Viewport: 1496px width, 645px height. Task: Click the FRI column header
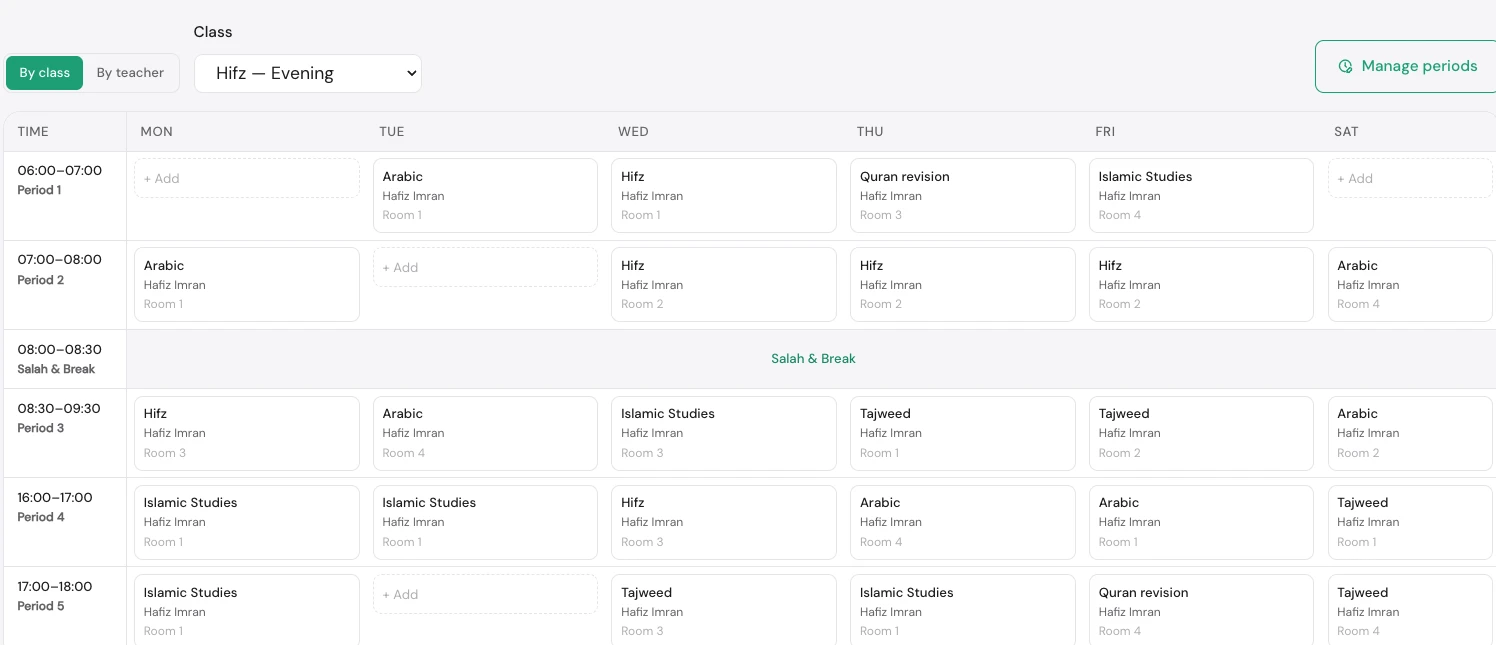pyautogui.click(x=1105, y=132)
